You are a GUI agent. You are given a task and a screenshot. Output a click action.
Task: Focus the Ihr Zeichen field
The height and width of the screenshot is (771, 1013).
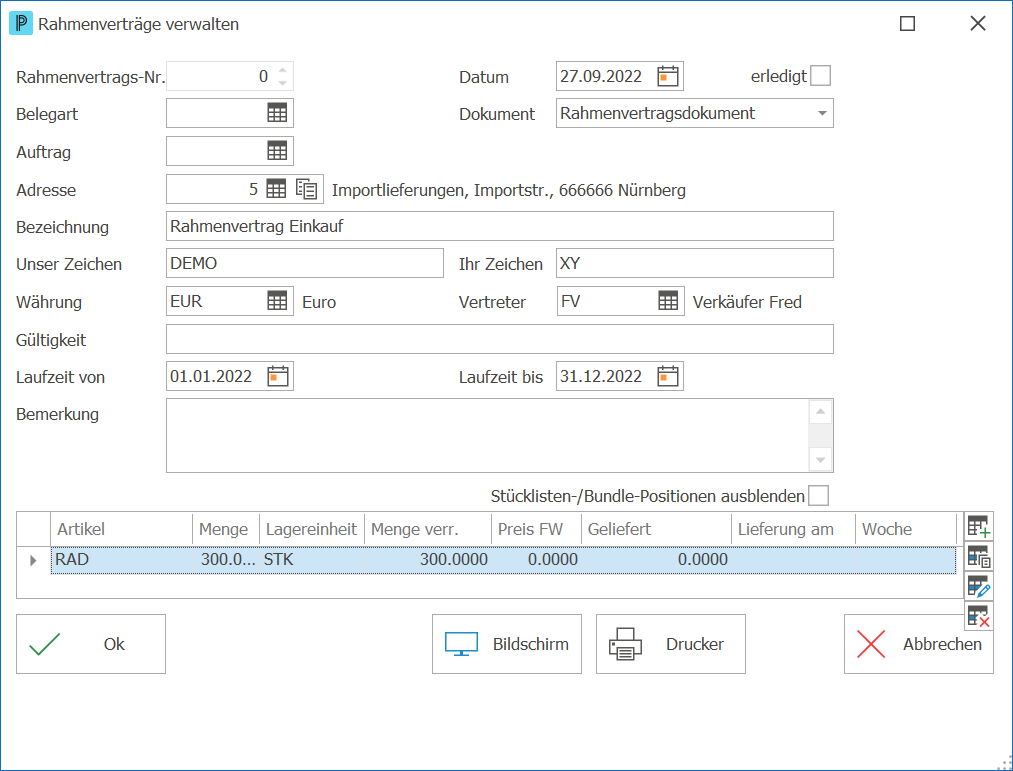tap(694, 263)
